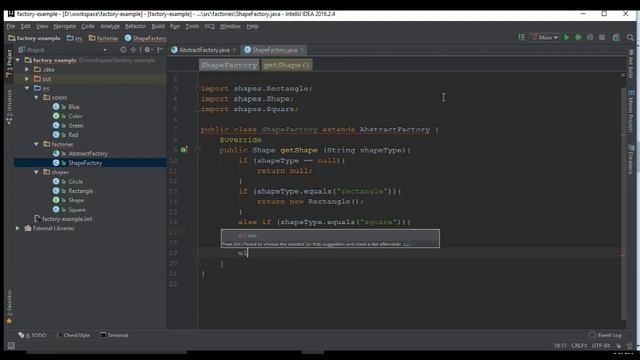The height and width of the screenshot is (360, 640).
Task: Open Search Everywhere magnifier icon
Action: [630, 38]
